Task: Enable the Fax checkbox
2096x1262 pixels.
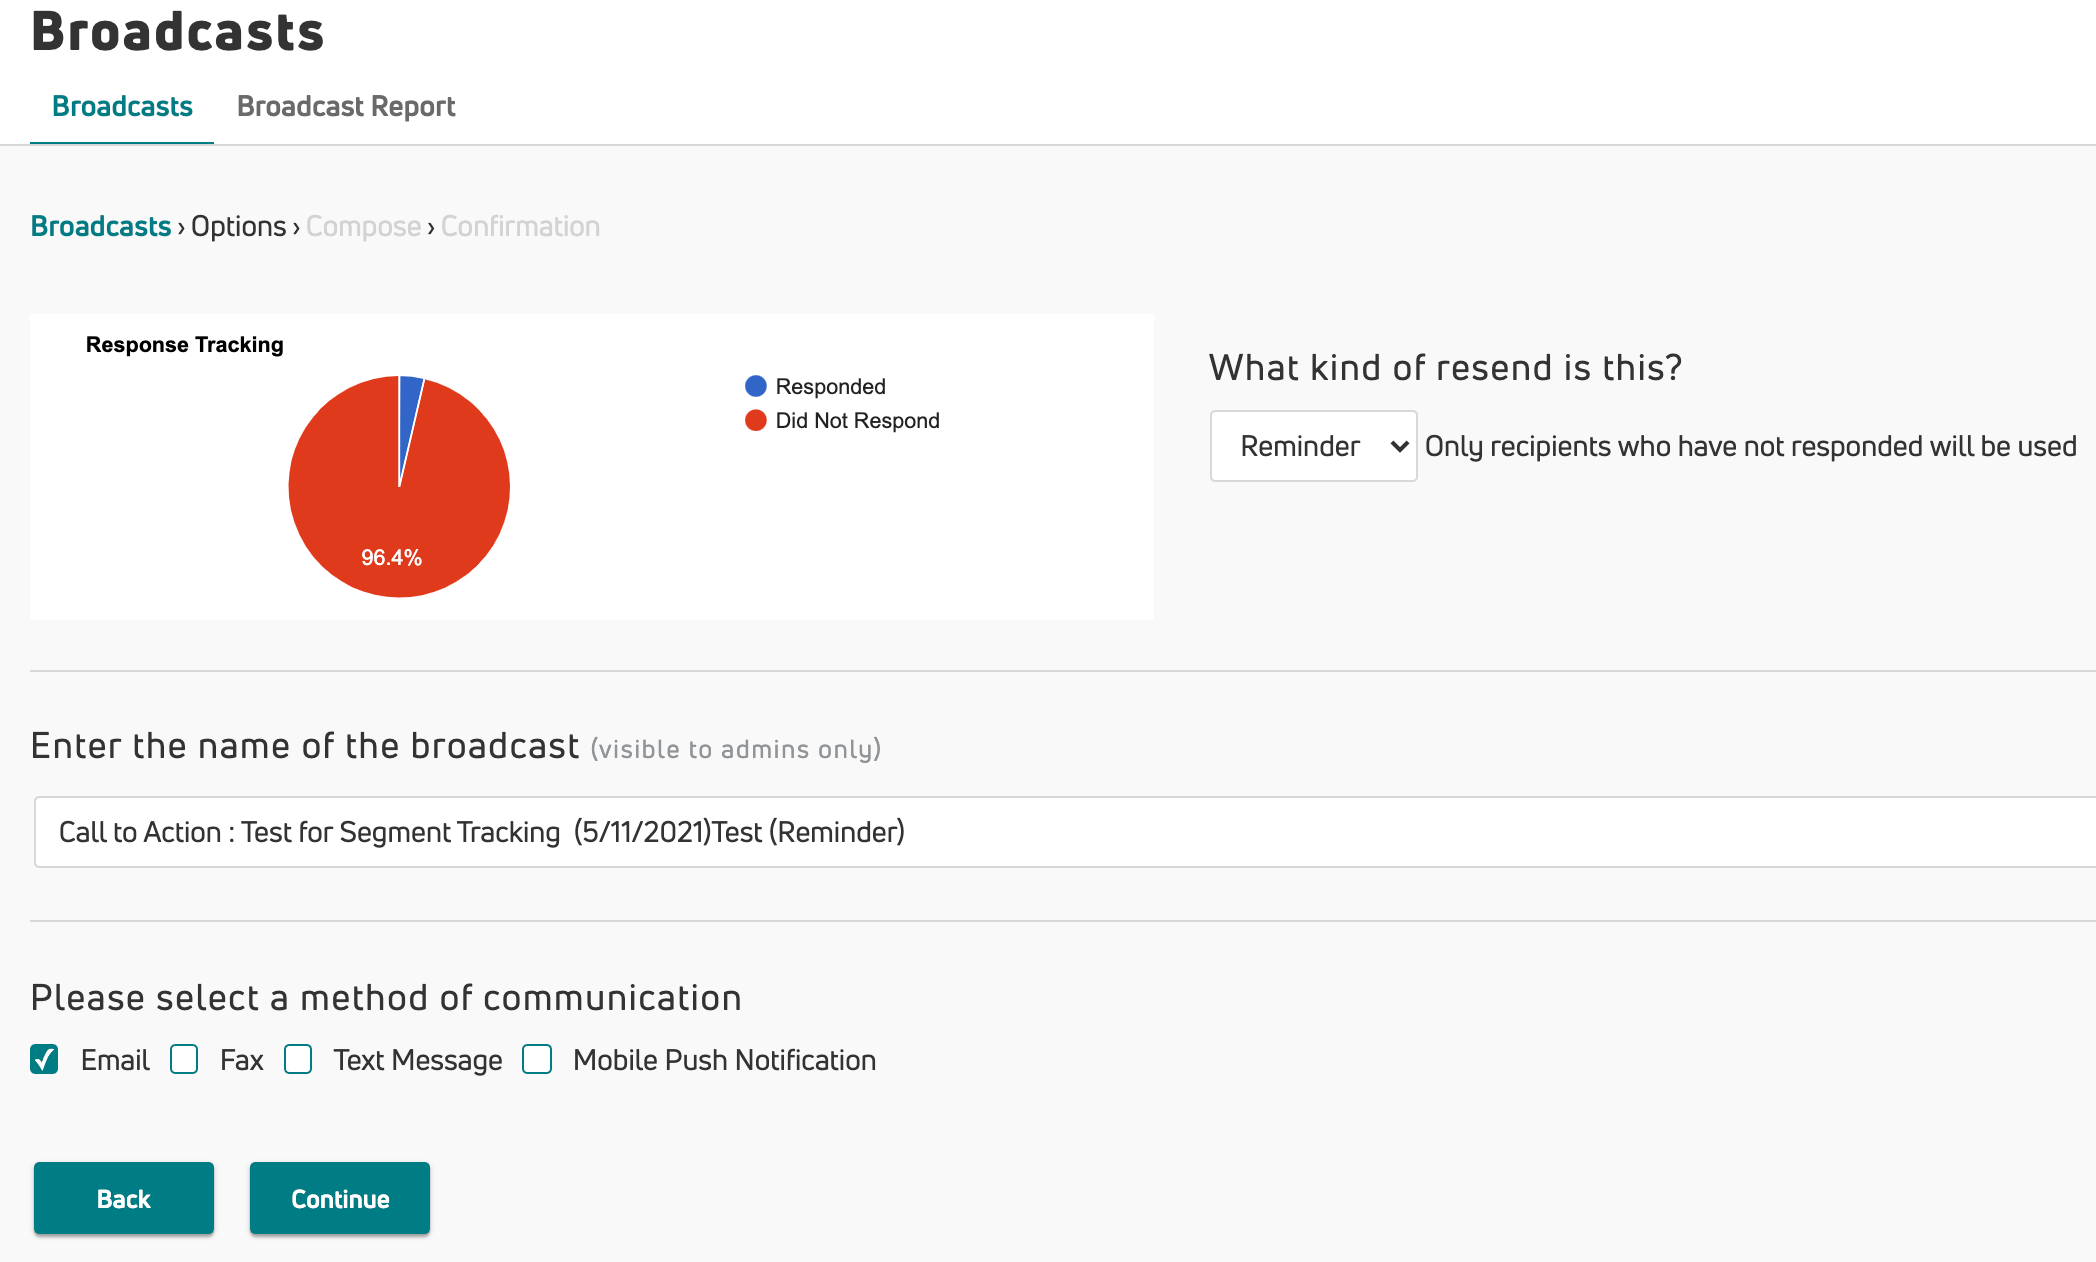Action: pyautogui.click(x=184, y=1059)
